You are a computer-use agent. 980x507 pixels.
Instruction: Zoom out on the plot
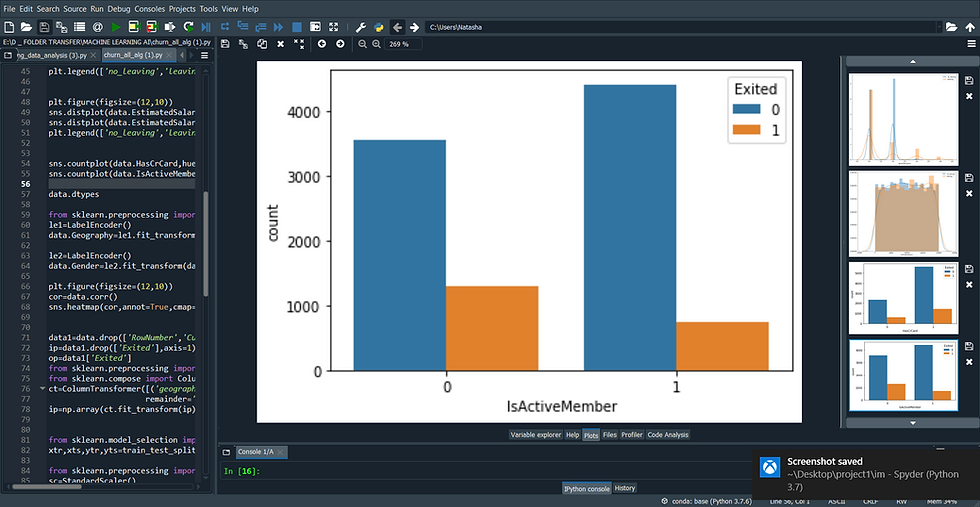point(362,44)
